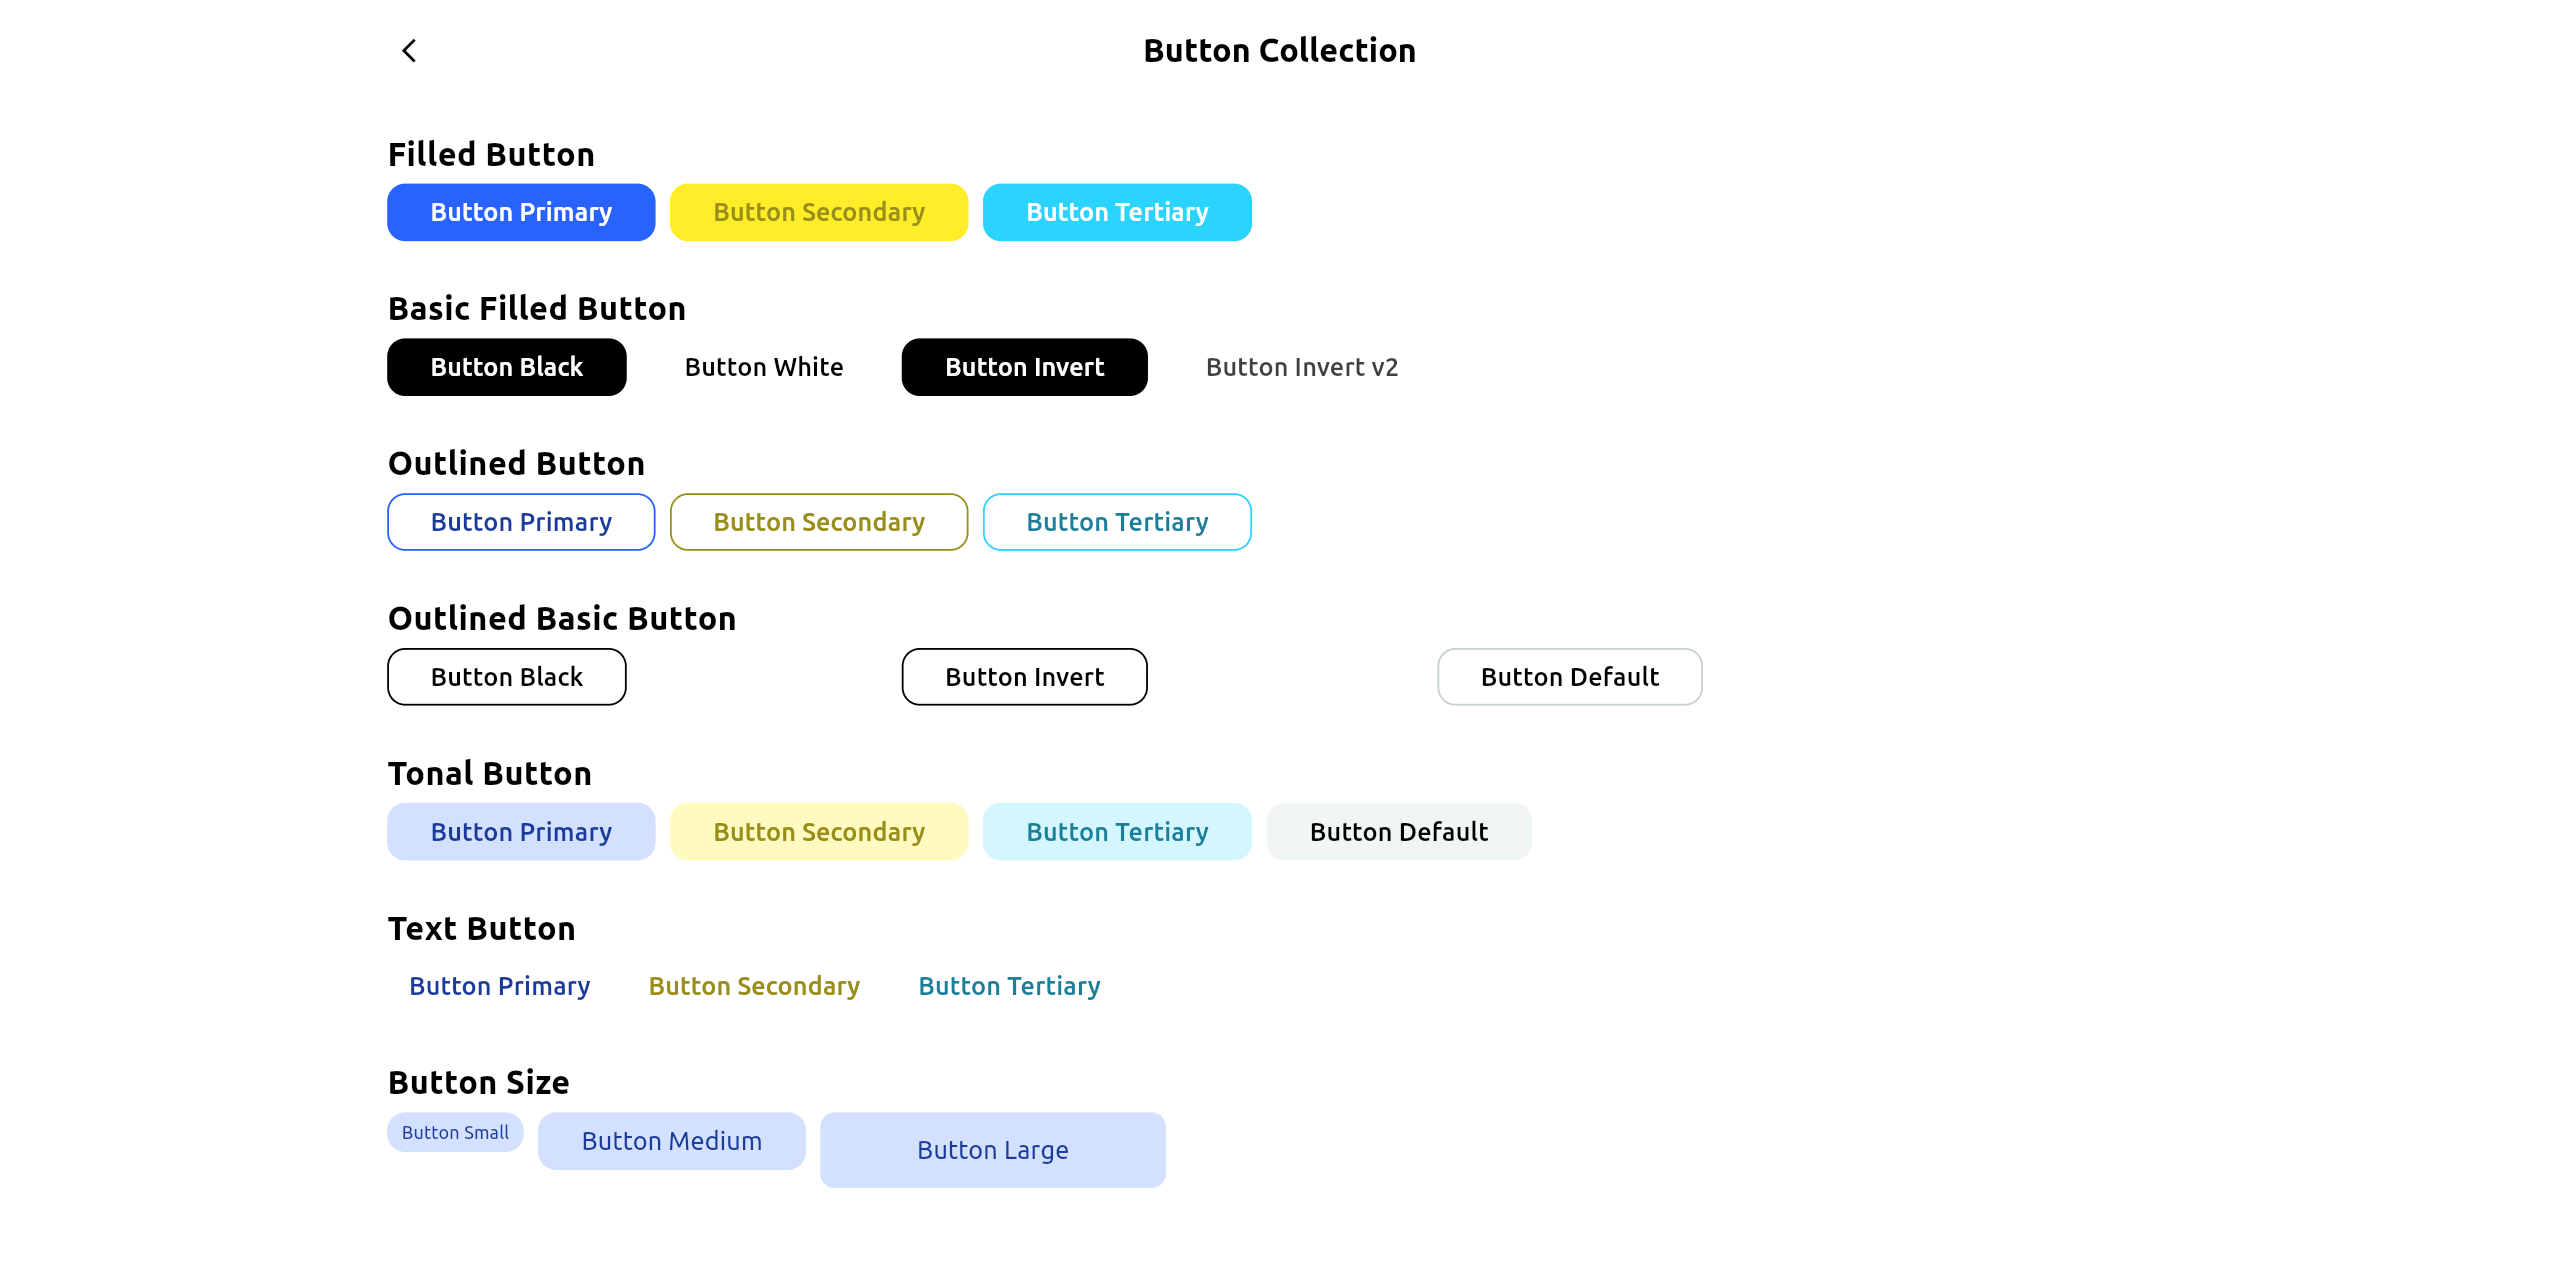
Task: Click the Text Button section heading
Action: (x=482, y=929)
